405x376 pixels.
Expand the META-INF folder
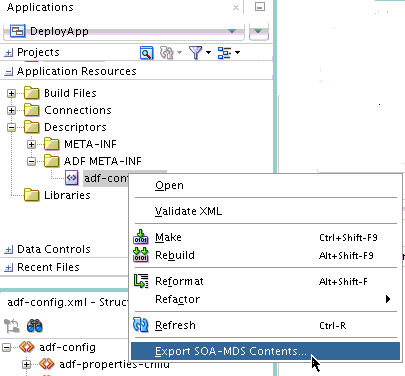[x=31, y=144]
